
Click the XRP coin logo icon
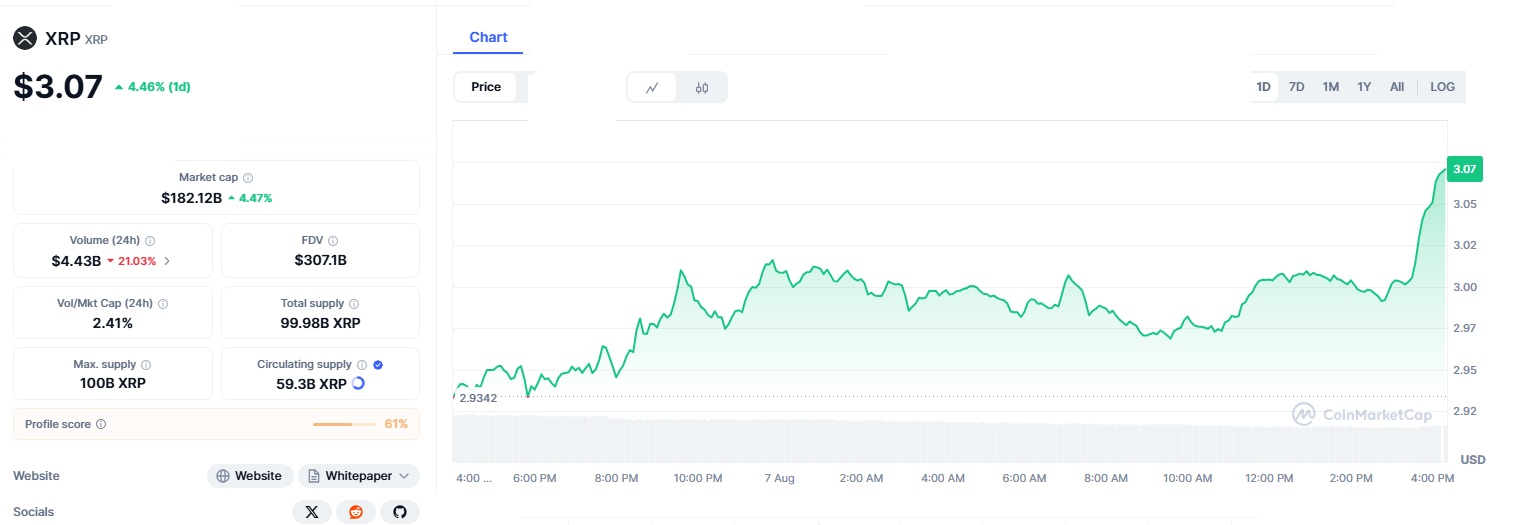(24, 38)
